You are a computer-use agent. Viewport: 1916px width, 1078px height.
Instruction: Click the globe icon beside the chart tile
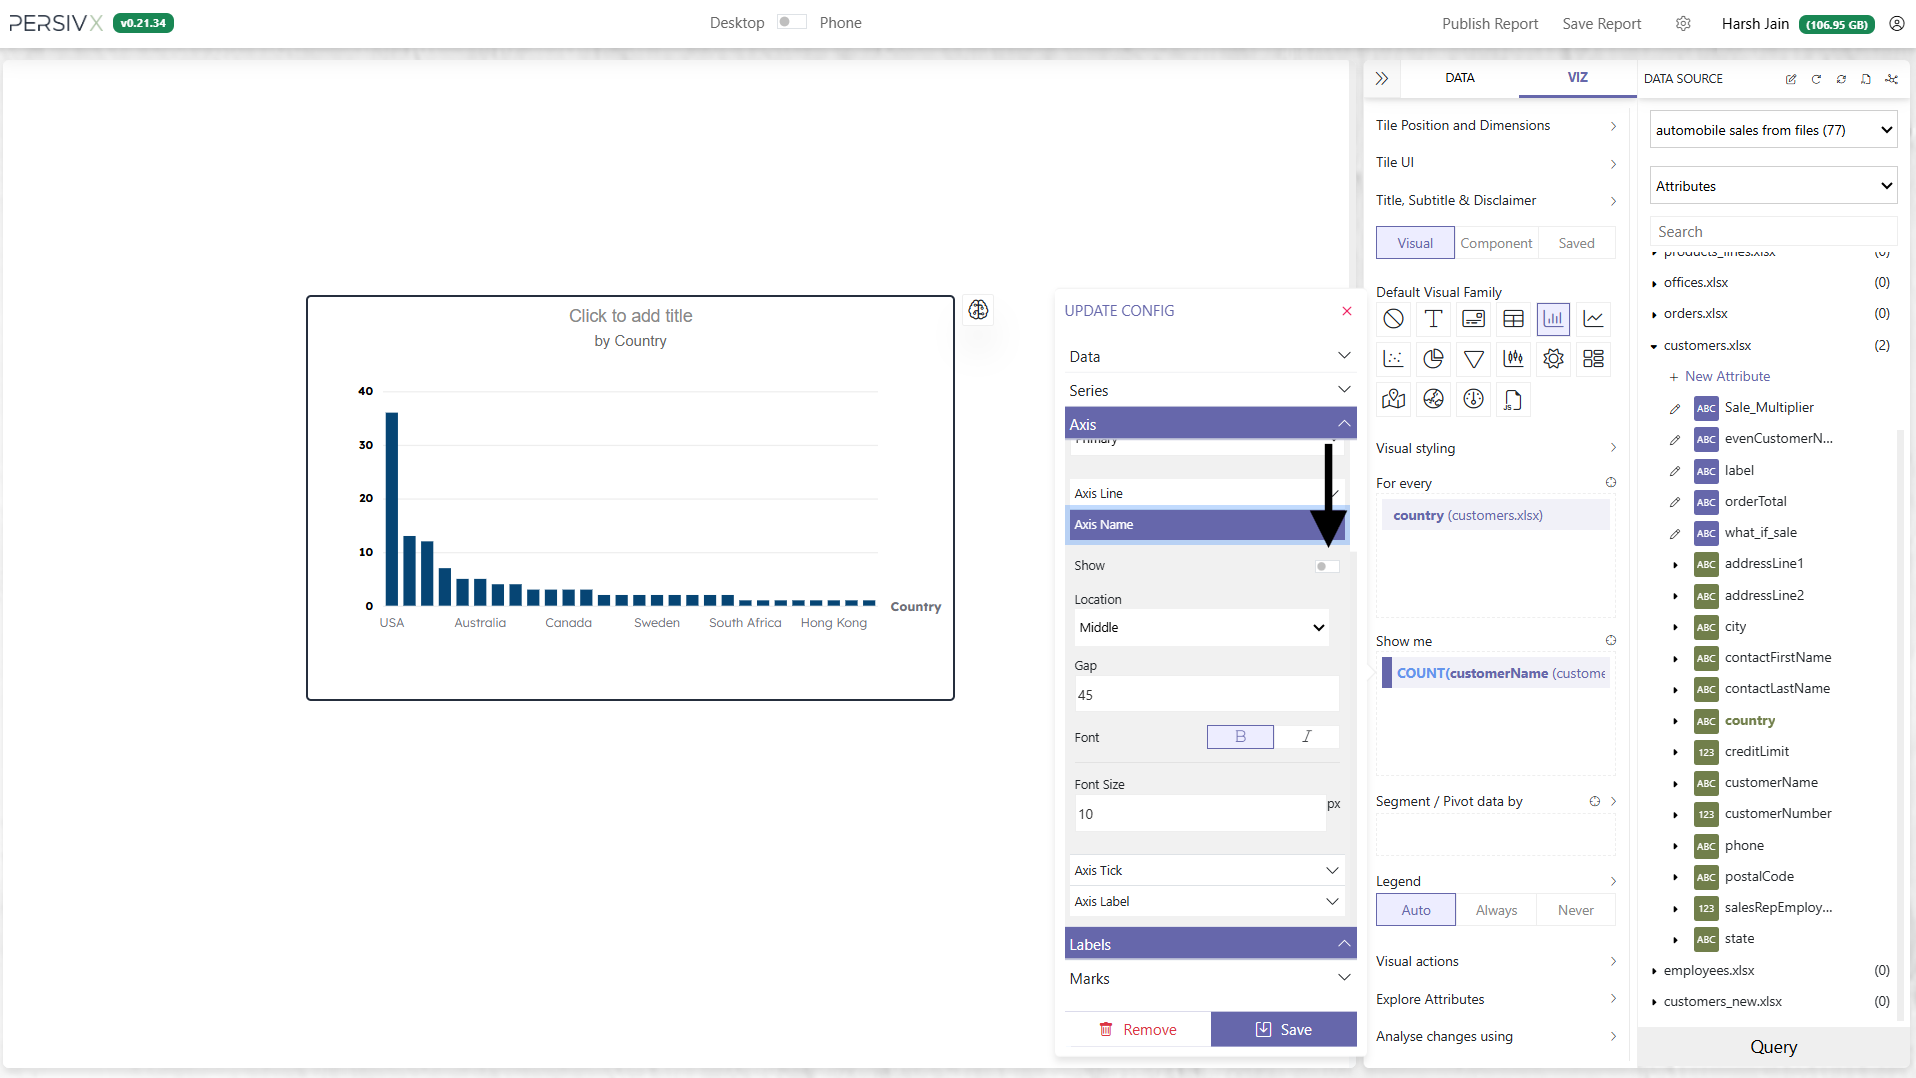978,310
